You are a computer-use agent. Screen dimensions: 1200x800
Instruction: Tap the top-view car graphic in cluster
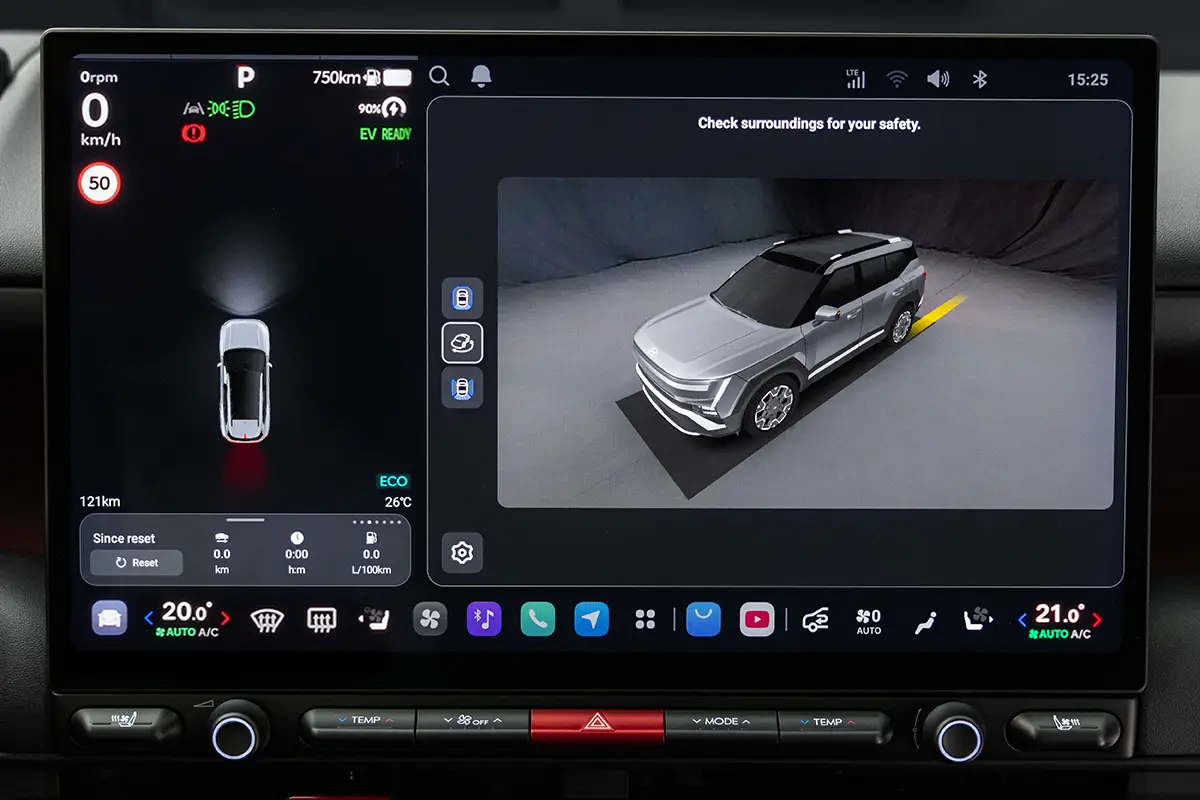pyautogui.click(x=244, y=381)
